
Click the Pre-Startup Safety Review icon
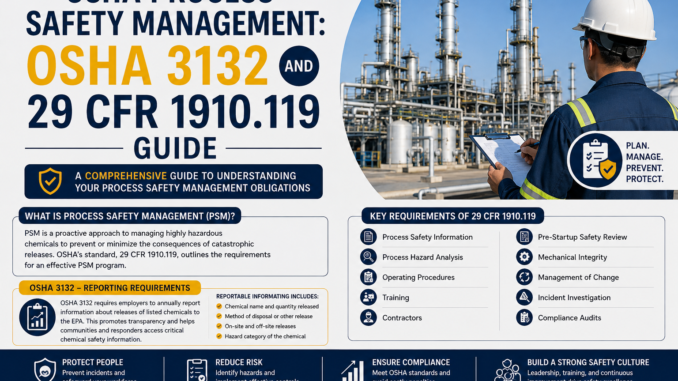[524, 237]
